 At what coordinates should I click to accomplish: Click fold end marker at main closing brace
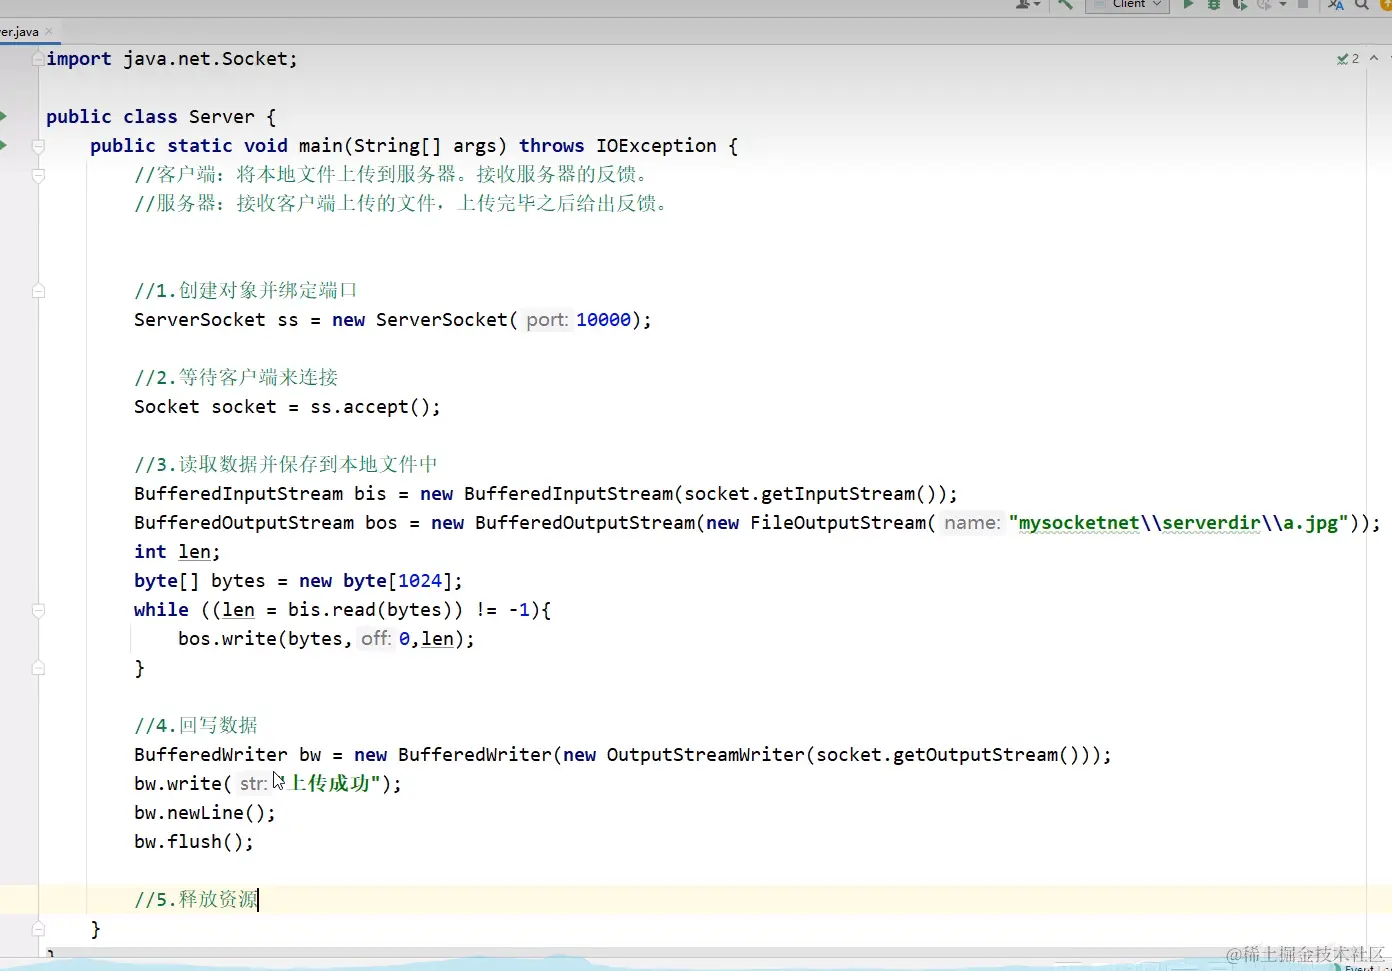tap(38, 929)
